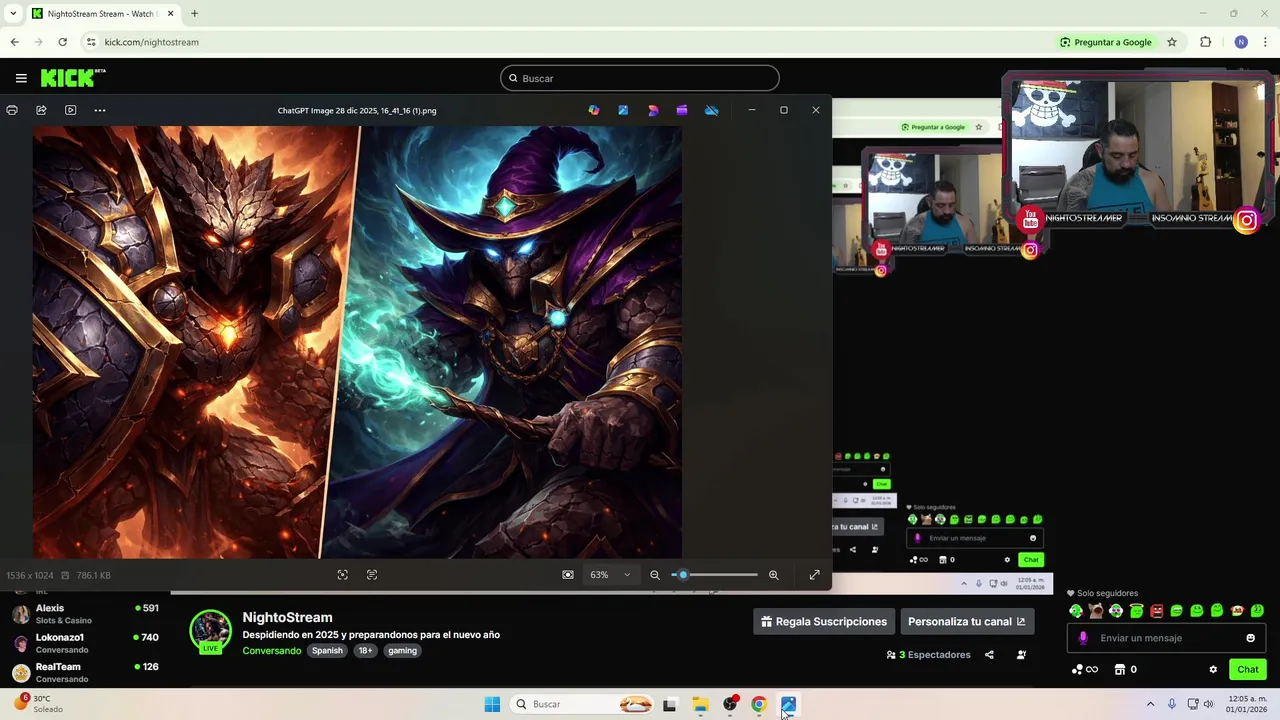Toggle actual size view icon beside 63%

point(568,575)
